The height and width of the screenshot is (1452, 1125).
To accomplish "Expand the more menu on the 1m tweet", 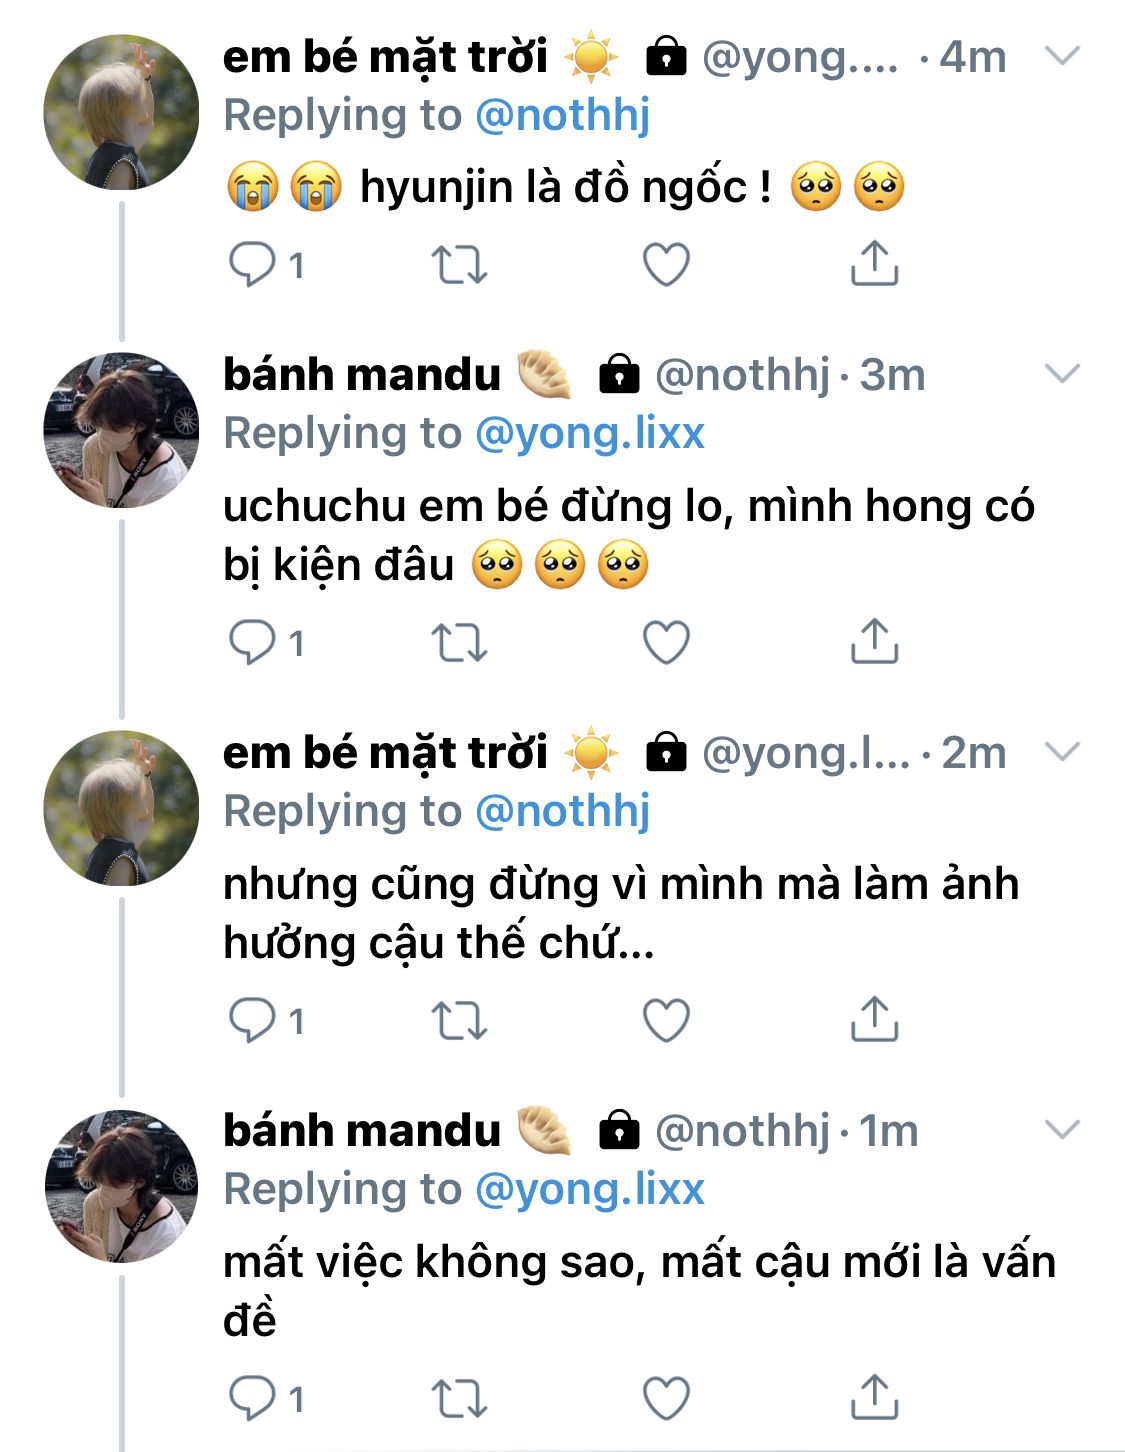I will pos(1061,1130).
